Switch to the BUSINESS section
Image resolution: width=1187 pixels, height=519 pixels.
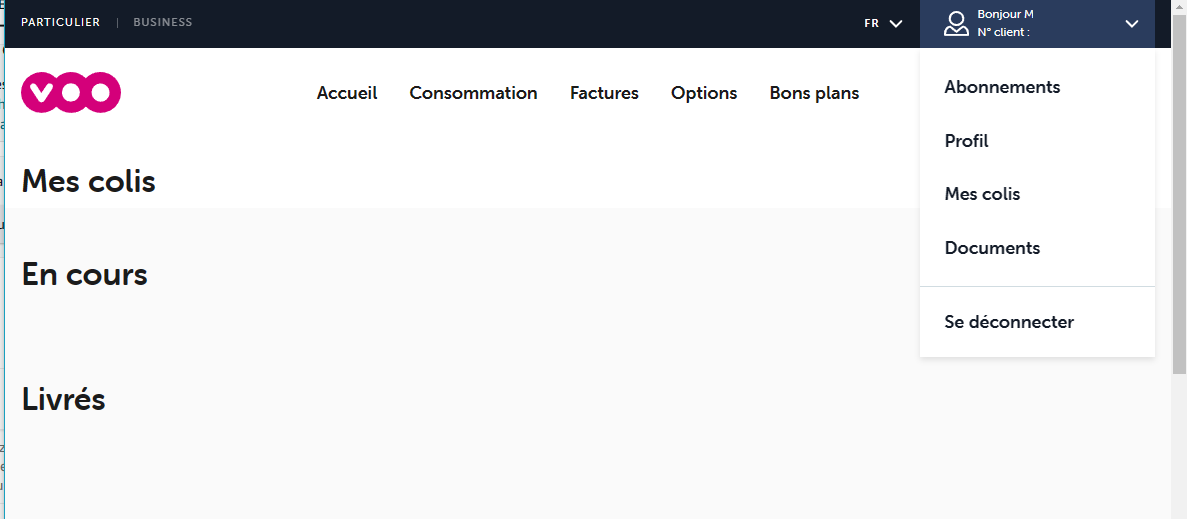point(163,22)
